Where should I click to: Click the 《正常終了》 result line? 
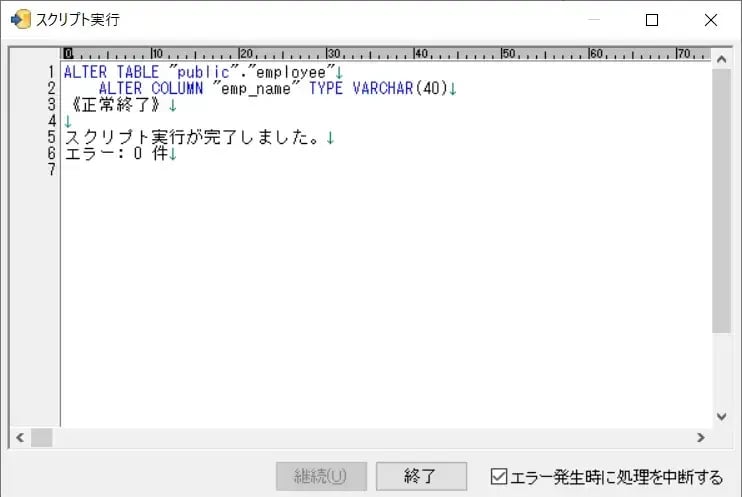[x=113, y=105]
